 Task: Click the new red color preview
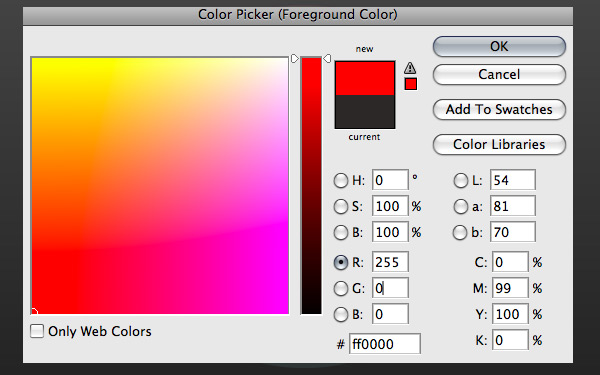365,78
